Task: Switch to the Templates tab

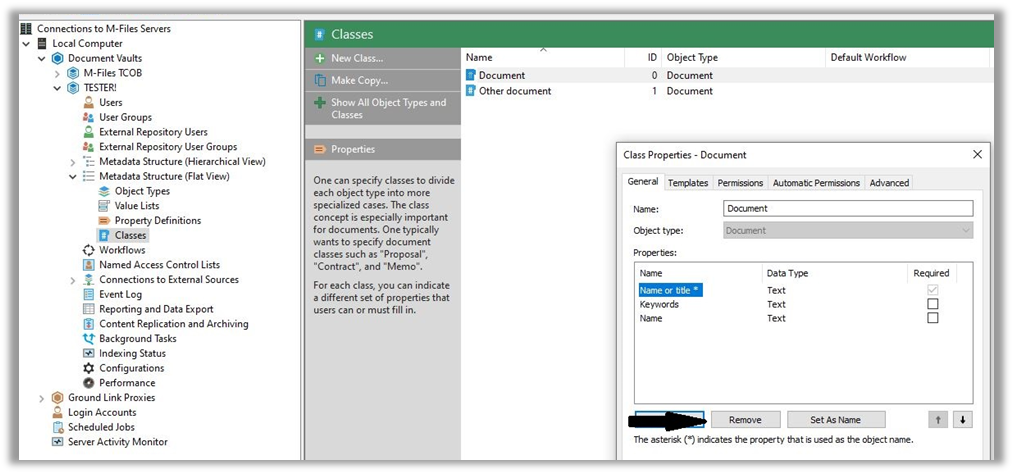Action: (688, 183)
